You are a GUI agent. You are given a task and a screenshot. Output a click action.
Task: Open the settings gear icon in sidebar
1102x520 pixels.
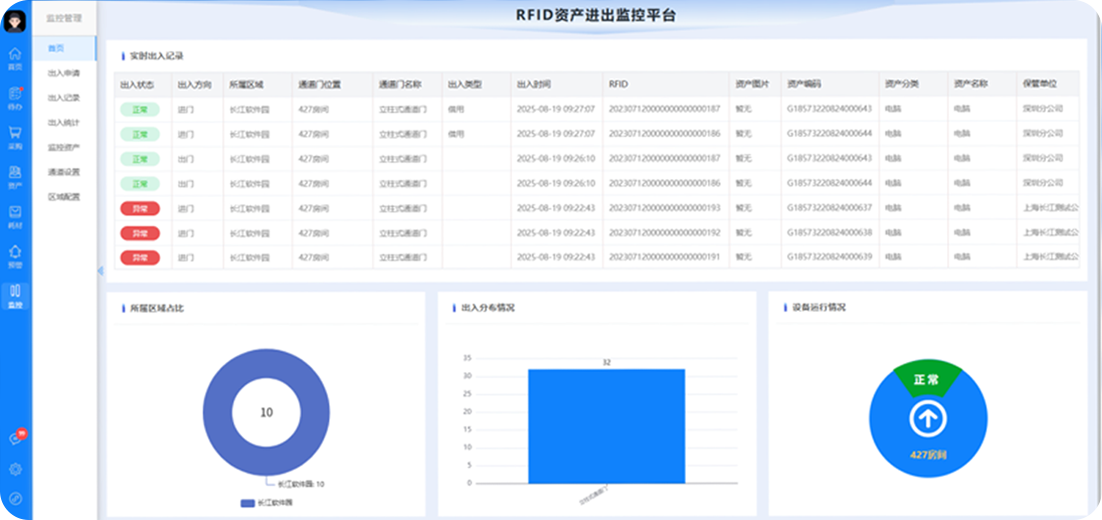(15, 469)
